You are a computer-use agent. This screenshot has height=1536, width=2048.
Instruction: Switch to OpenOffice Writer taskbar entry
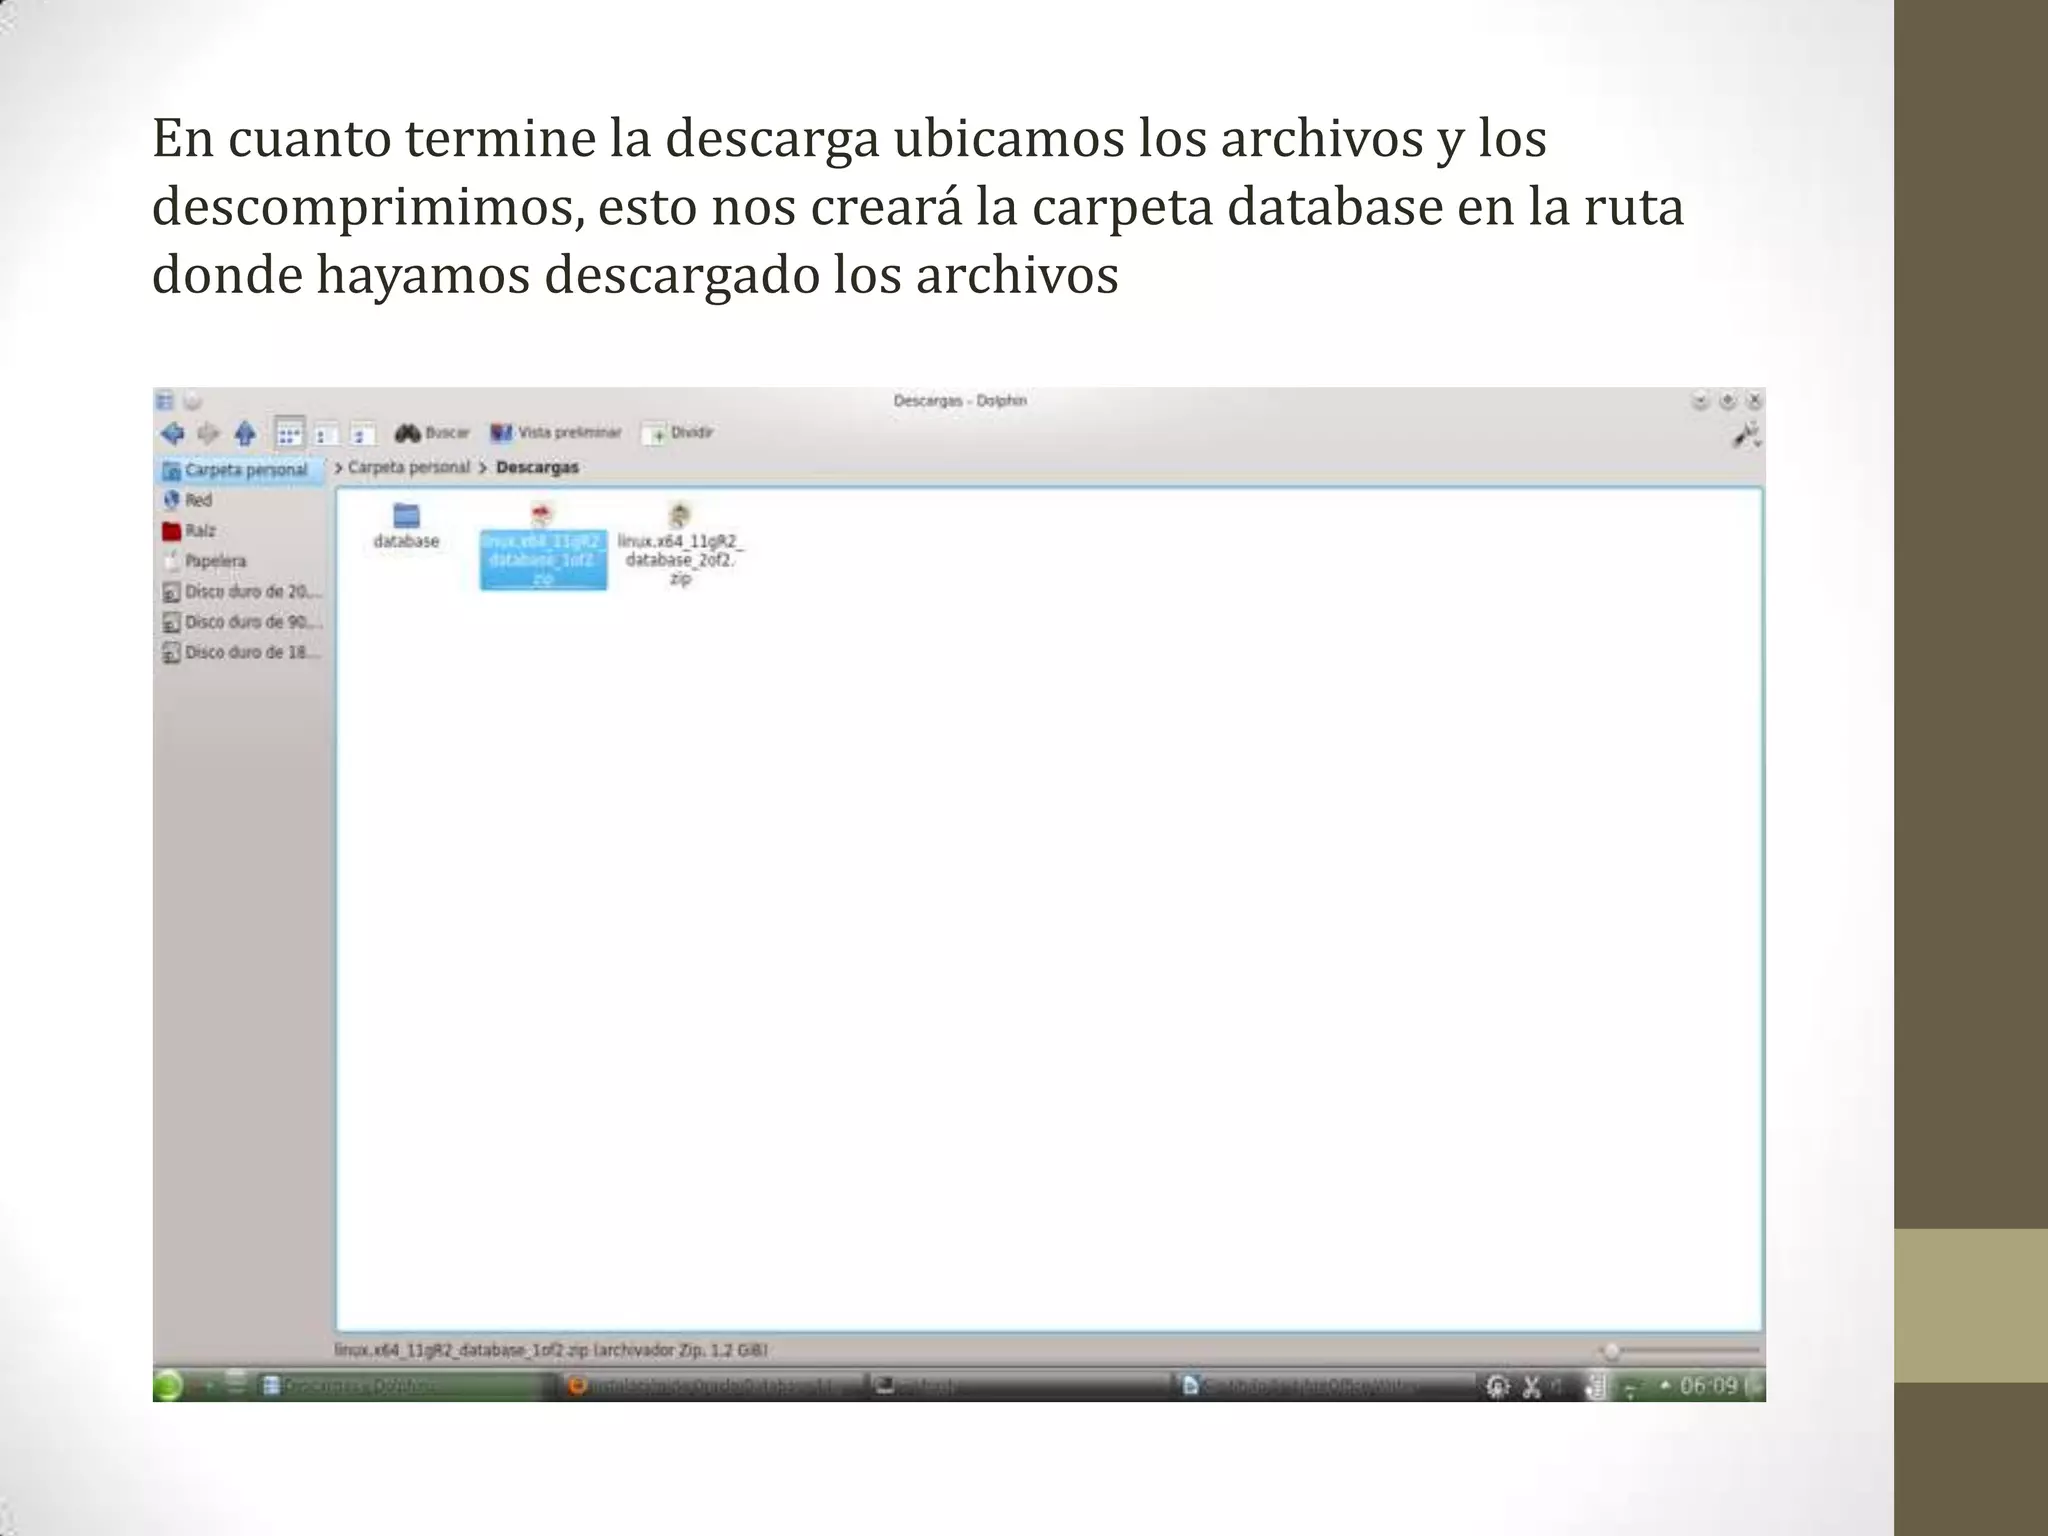click(x=1324, y=1386)
